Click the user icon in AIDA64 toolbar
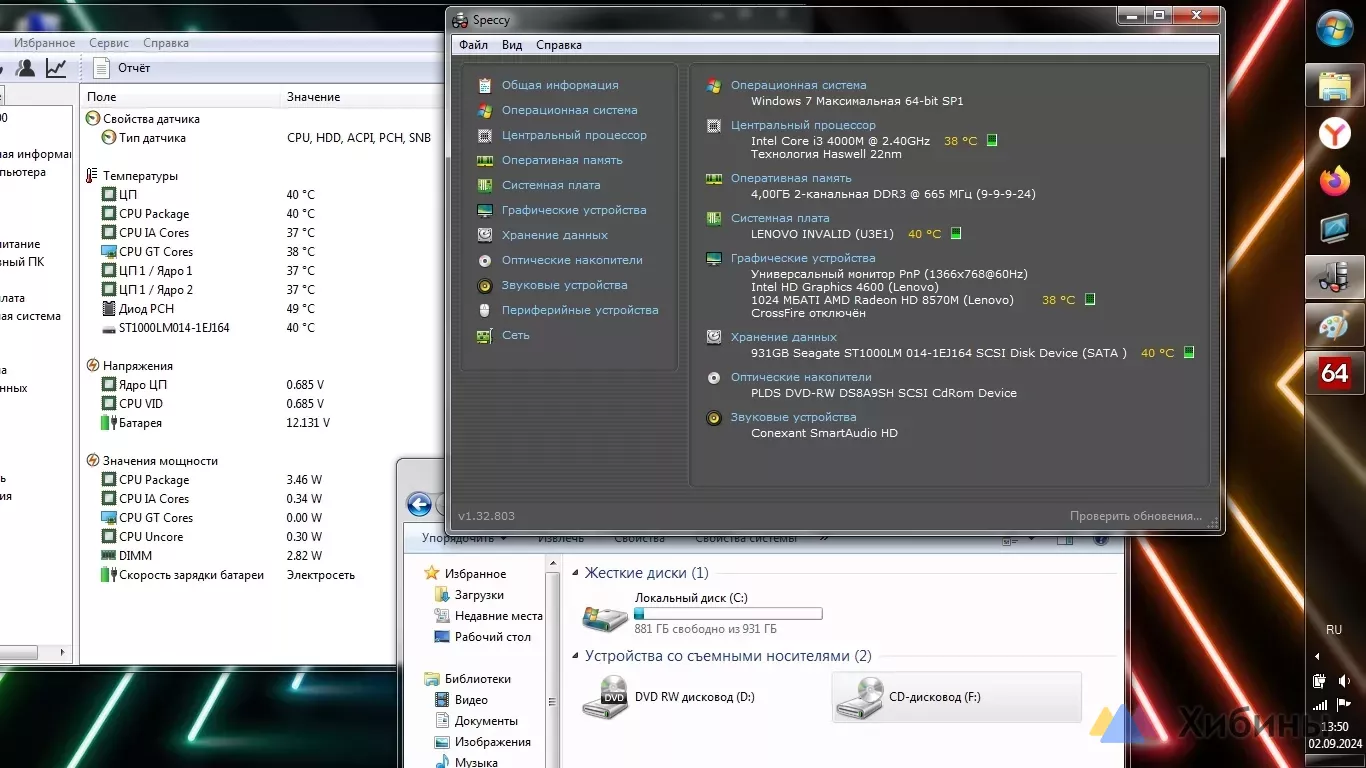 pyautogui.click(x=26, y=68)
